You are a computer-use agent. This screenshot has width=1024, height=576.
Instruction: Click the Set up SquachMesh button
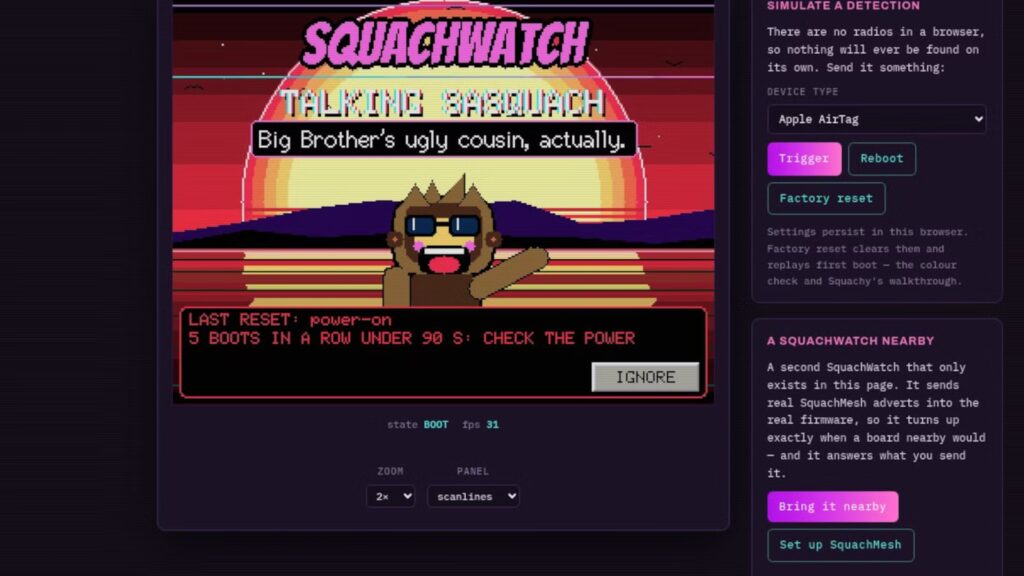coord(840,545)
